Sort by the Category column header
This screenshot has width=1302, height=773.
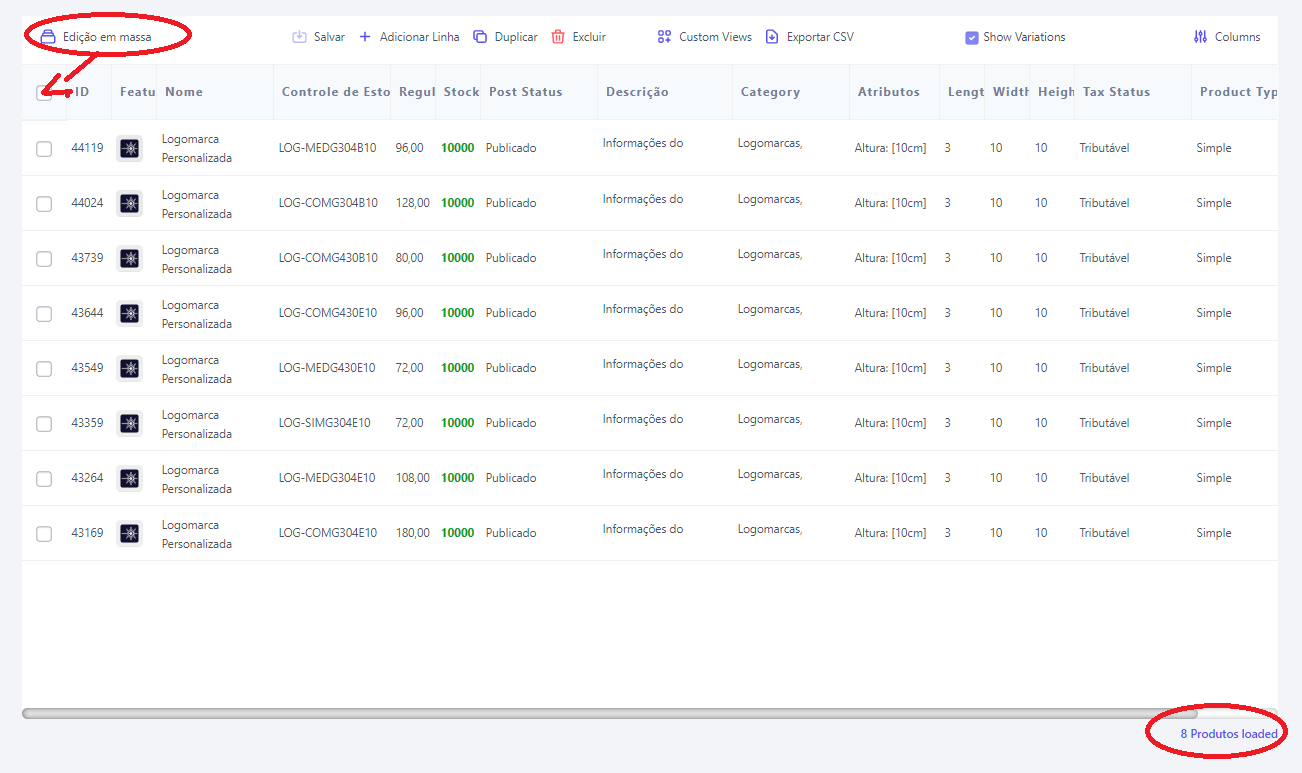(x=770, y=92)
